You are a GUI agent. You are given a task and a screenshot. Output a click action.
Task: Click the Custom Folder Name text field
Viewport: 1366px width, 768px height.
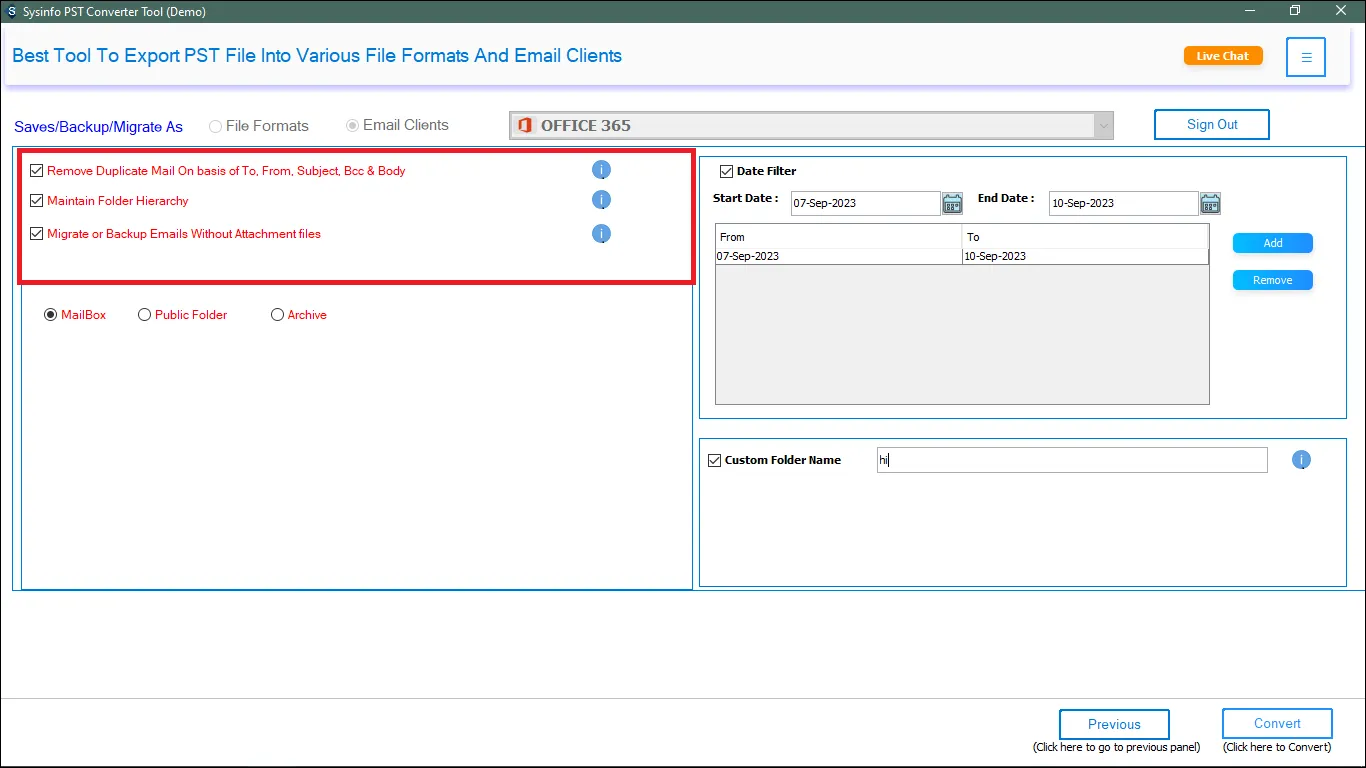[x=1072, y=460]
